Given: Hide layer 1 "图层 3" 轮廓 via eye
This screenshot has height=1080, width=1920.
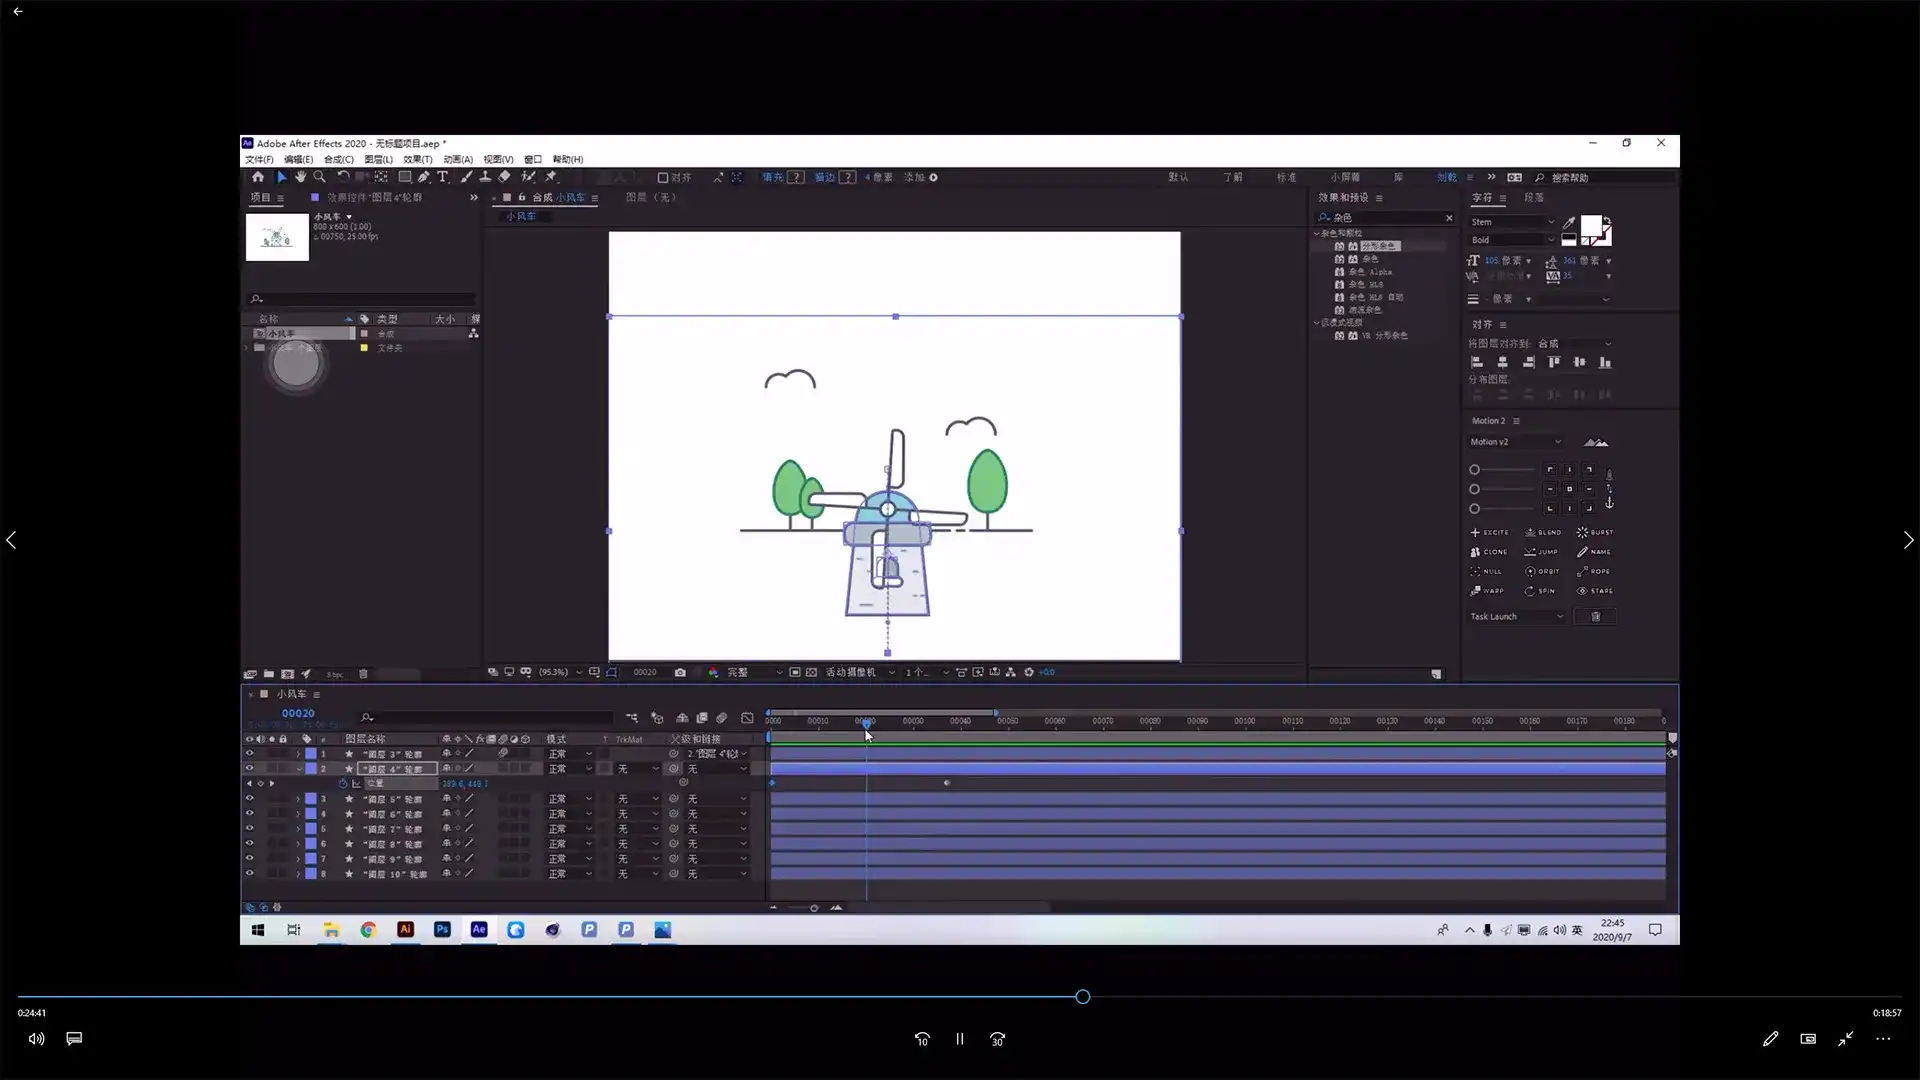Looking at the screenshot, I should point(250,754).
